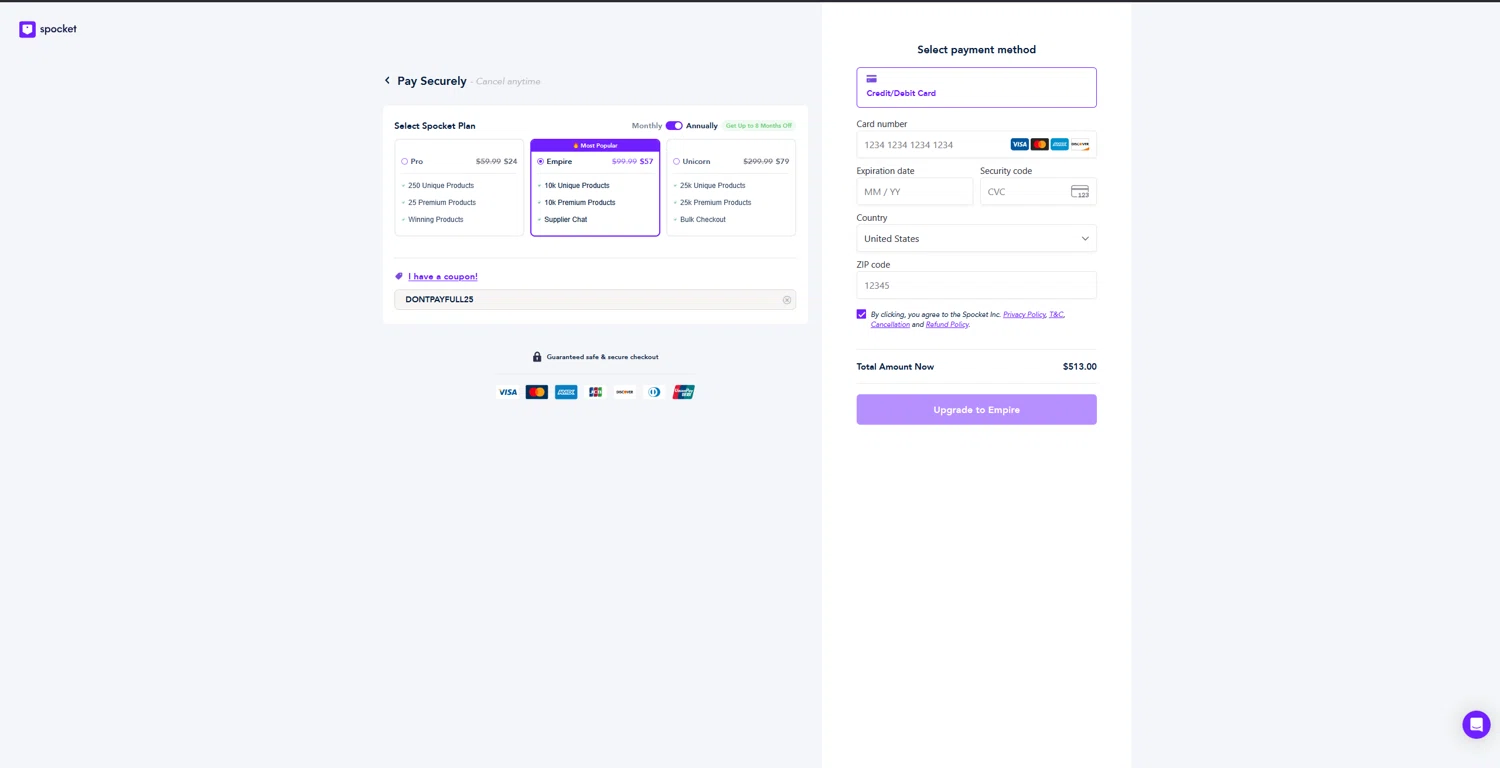Click the secure checkout lock icon
Viewport: 1500px width, 768px height.
coord(537,356)
